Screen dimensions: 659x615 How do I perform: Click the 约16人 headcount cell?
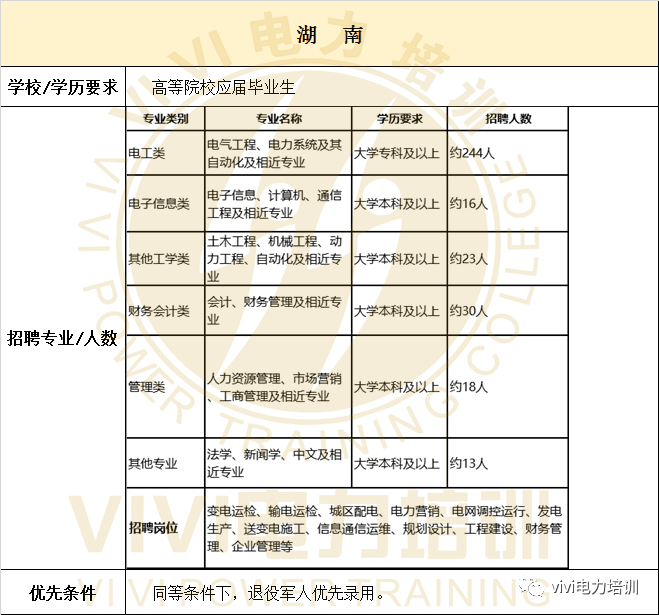[x=508, y=203]
